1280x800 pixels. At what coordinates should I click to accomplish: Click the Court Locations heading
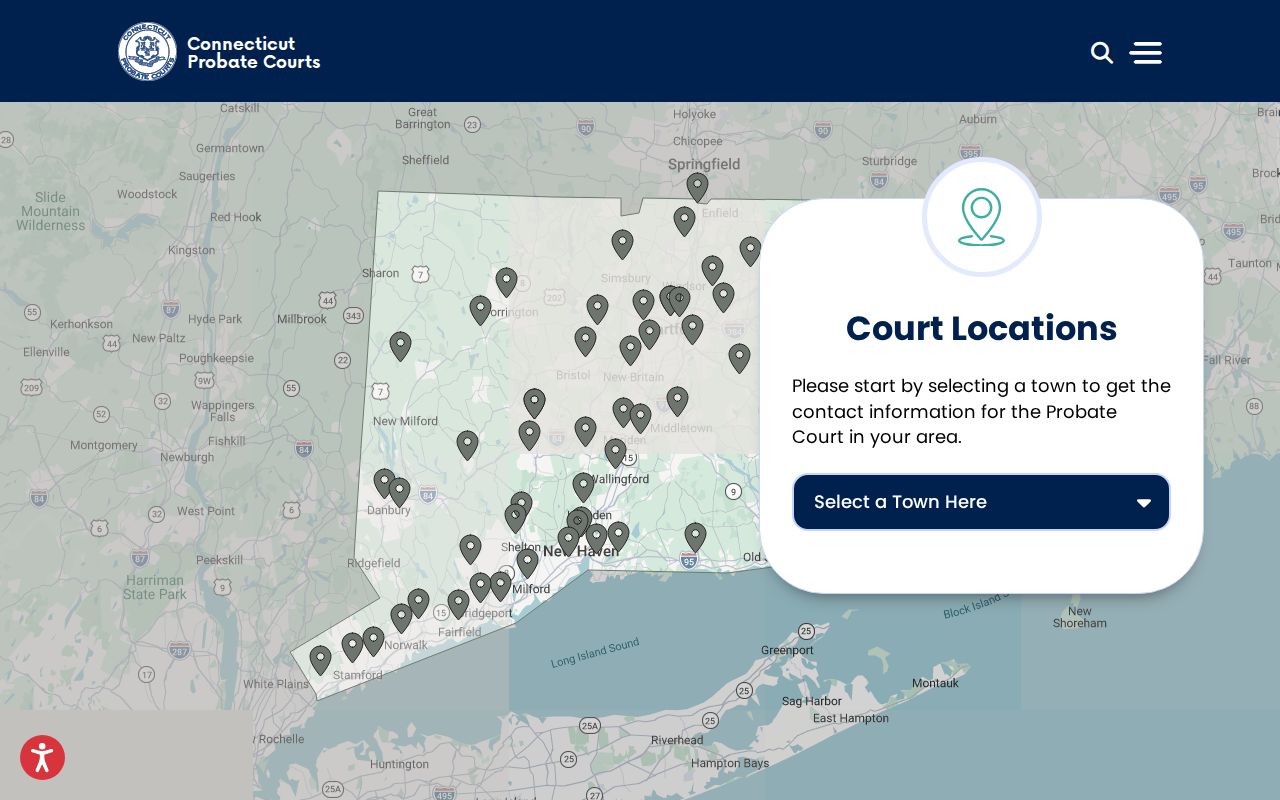pos(981,328)
